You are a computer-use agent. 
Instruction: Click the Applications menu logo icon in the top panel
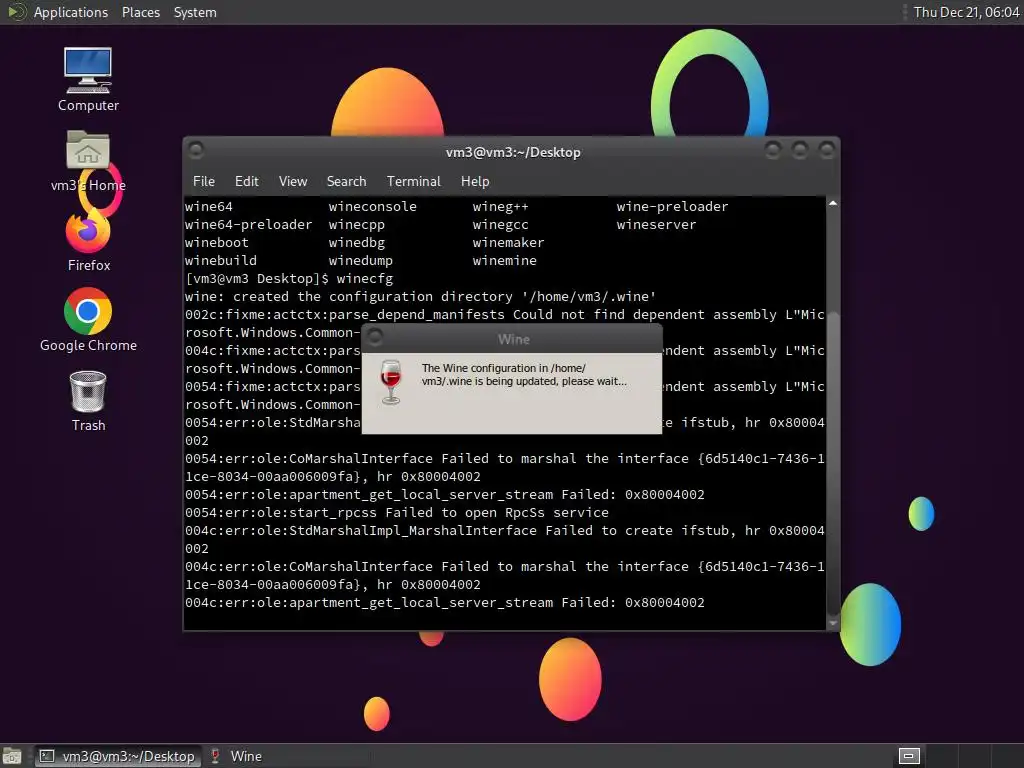[16, 12]
